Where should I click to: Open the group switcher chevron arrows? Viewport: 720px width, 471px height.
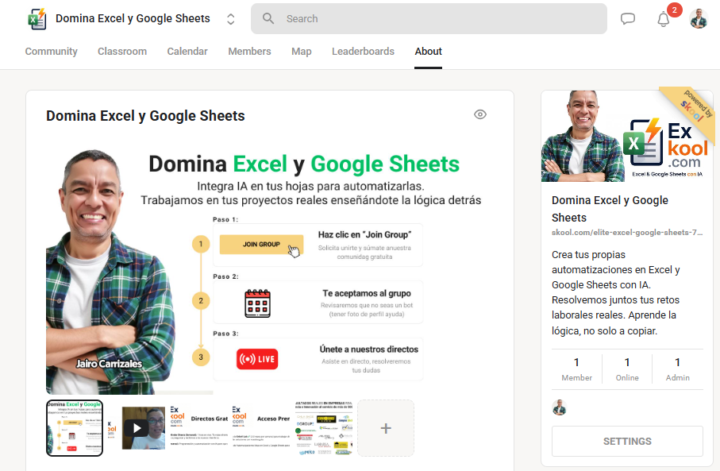(x=231, y=19)
